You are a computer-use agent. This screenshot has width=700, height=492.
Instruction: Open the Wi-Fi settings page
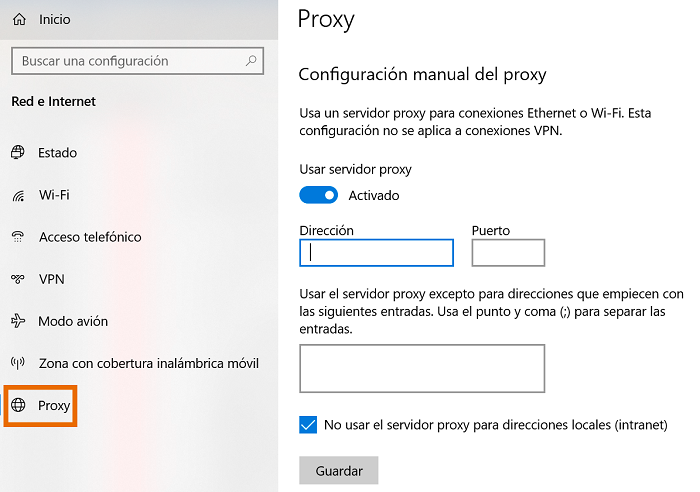click(x=54, y=195)
